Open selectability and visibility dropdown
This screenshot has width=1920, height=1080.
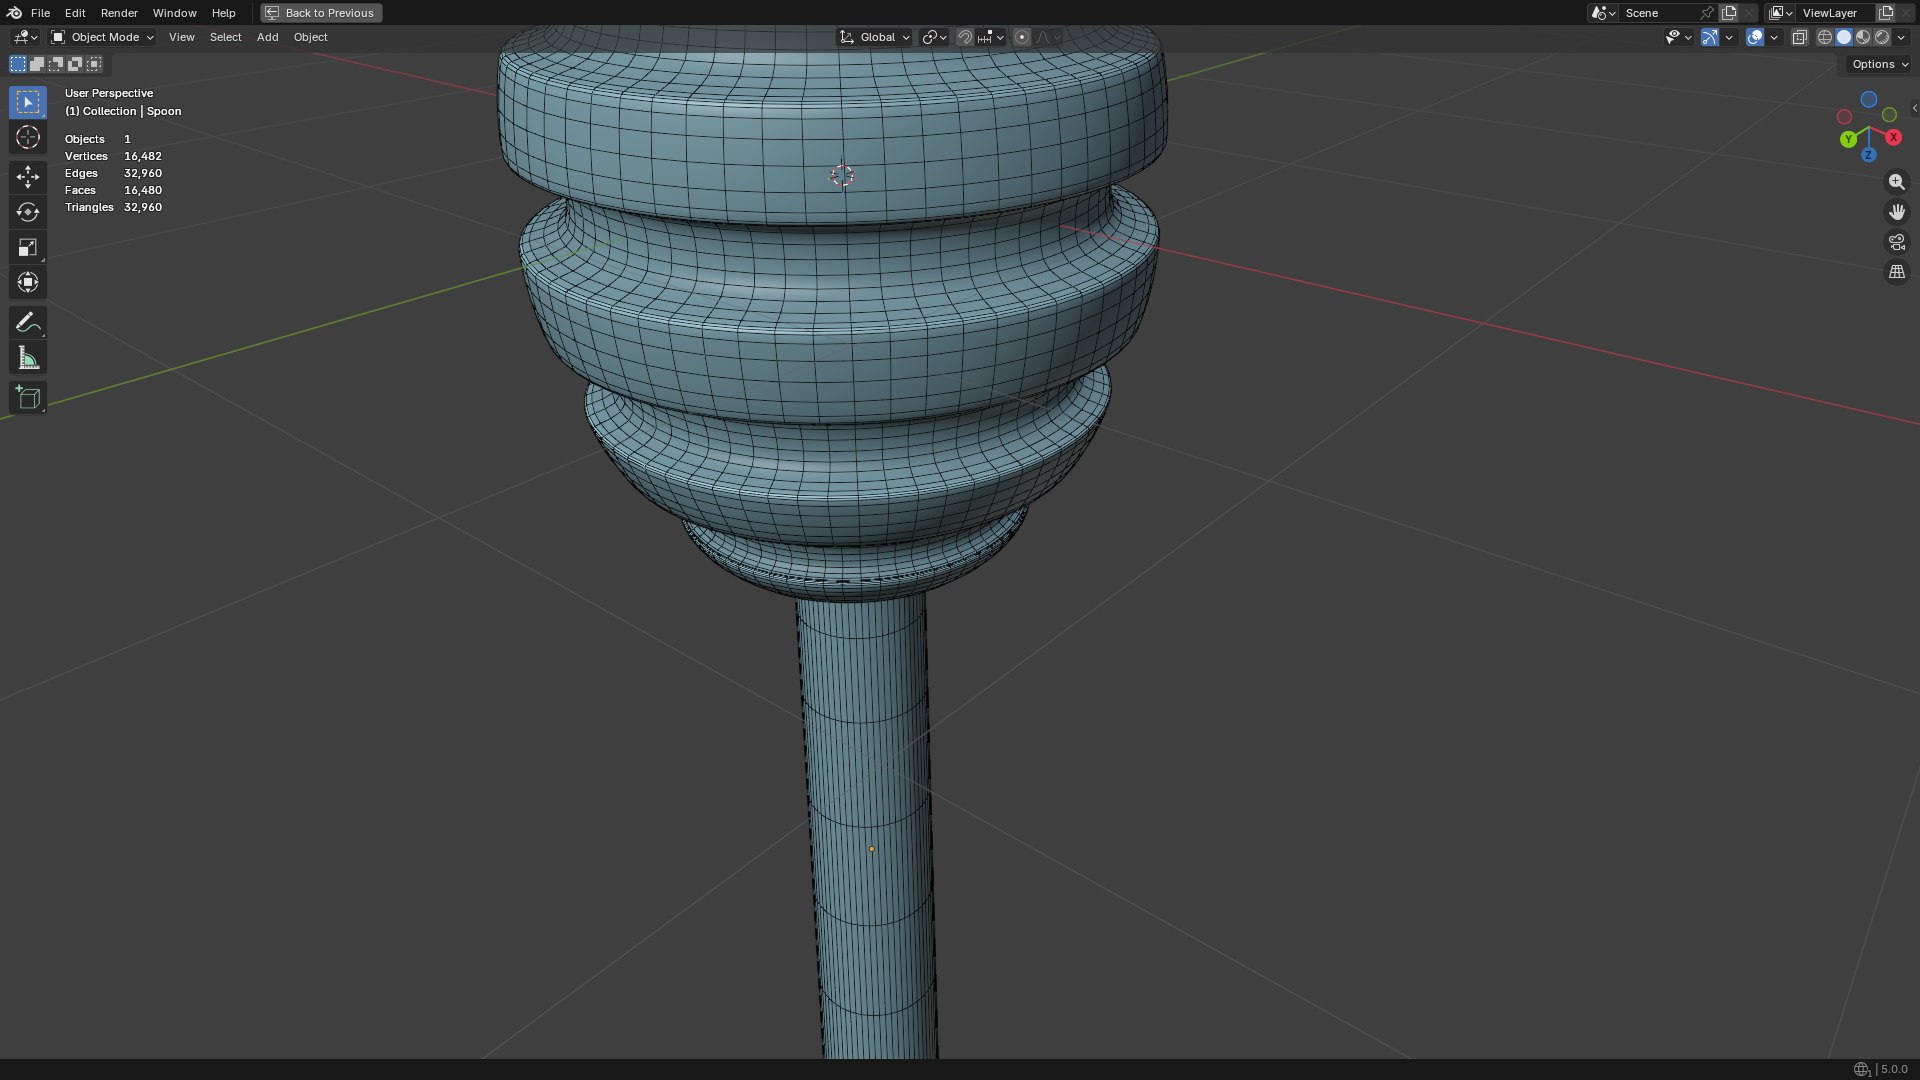pos(1678,37)
